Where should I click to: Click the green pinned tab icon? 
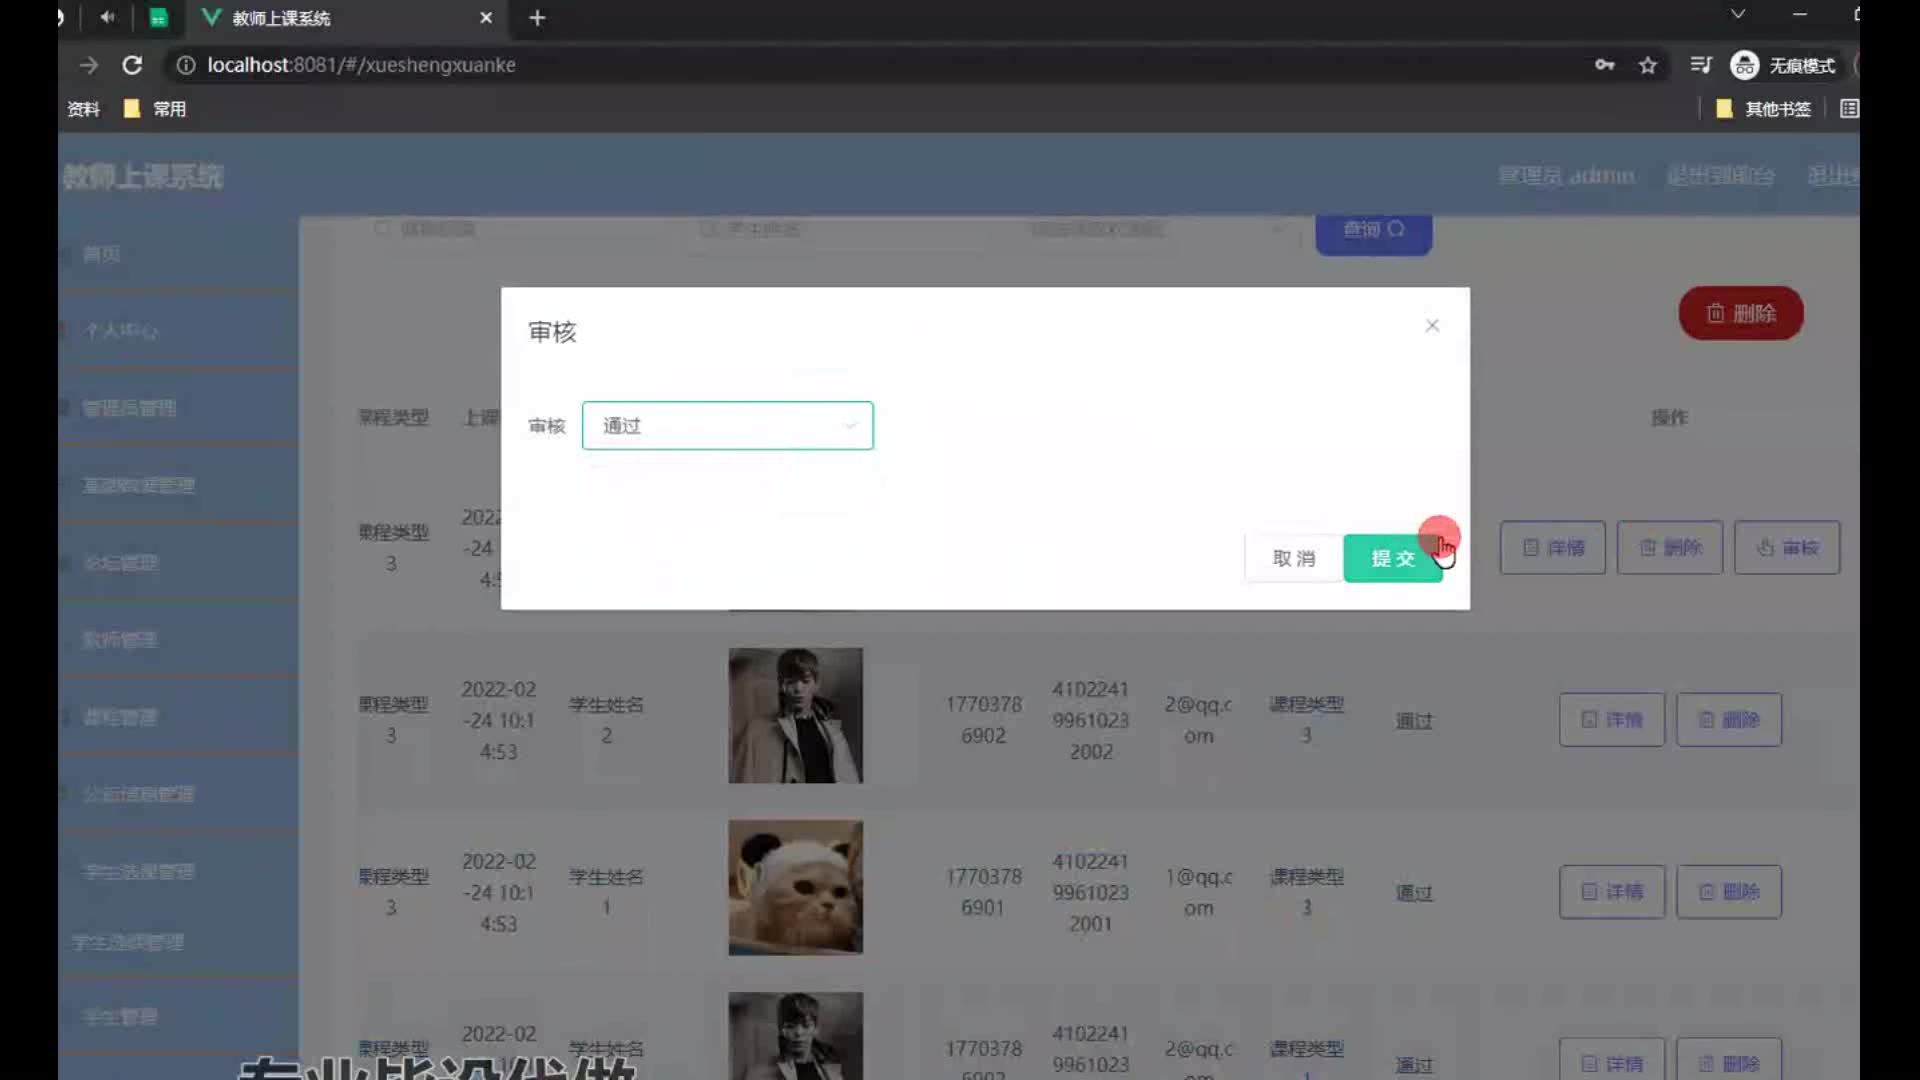click(x=158, y=18)
